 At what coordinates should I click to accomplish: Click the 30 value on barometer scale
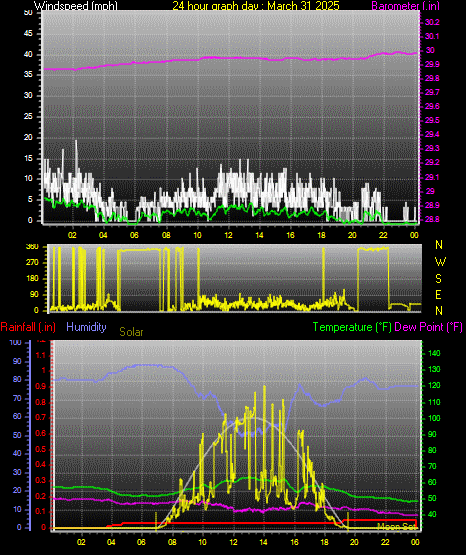(430, 50)
